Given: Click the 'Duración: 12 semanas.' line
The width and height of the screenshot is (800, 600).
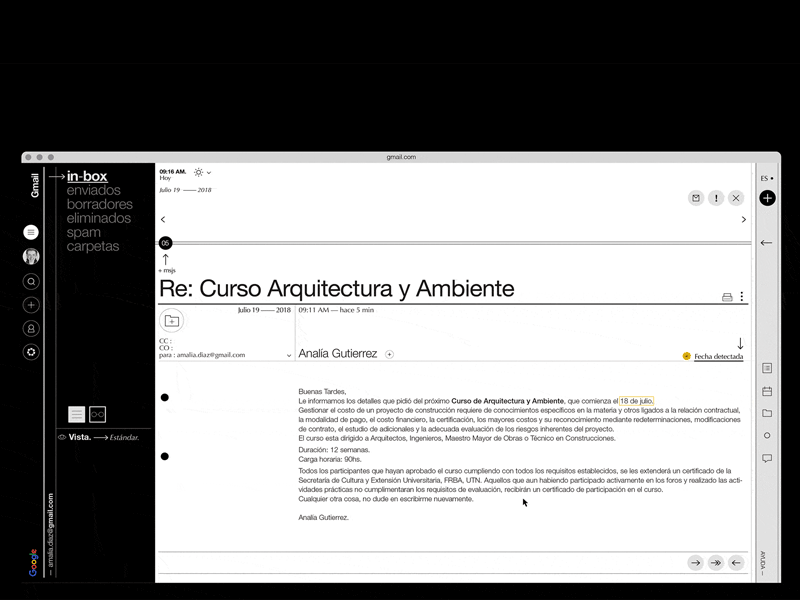Looking at the screenshot, I should click(x=334, y=450).
